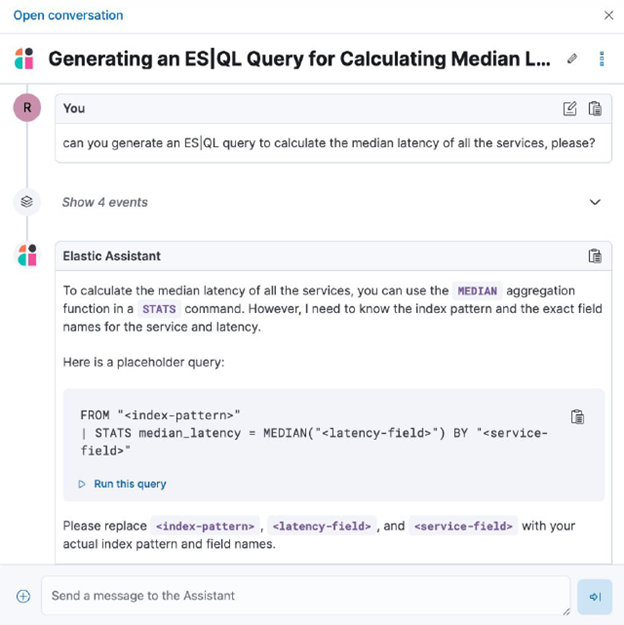
Task: Edit the You message with pencil-square icon
Action: point(570,108)
